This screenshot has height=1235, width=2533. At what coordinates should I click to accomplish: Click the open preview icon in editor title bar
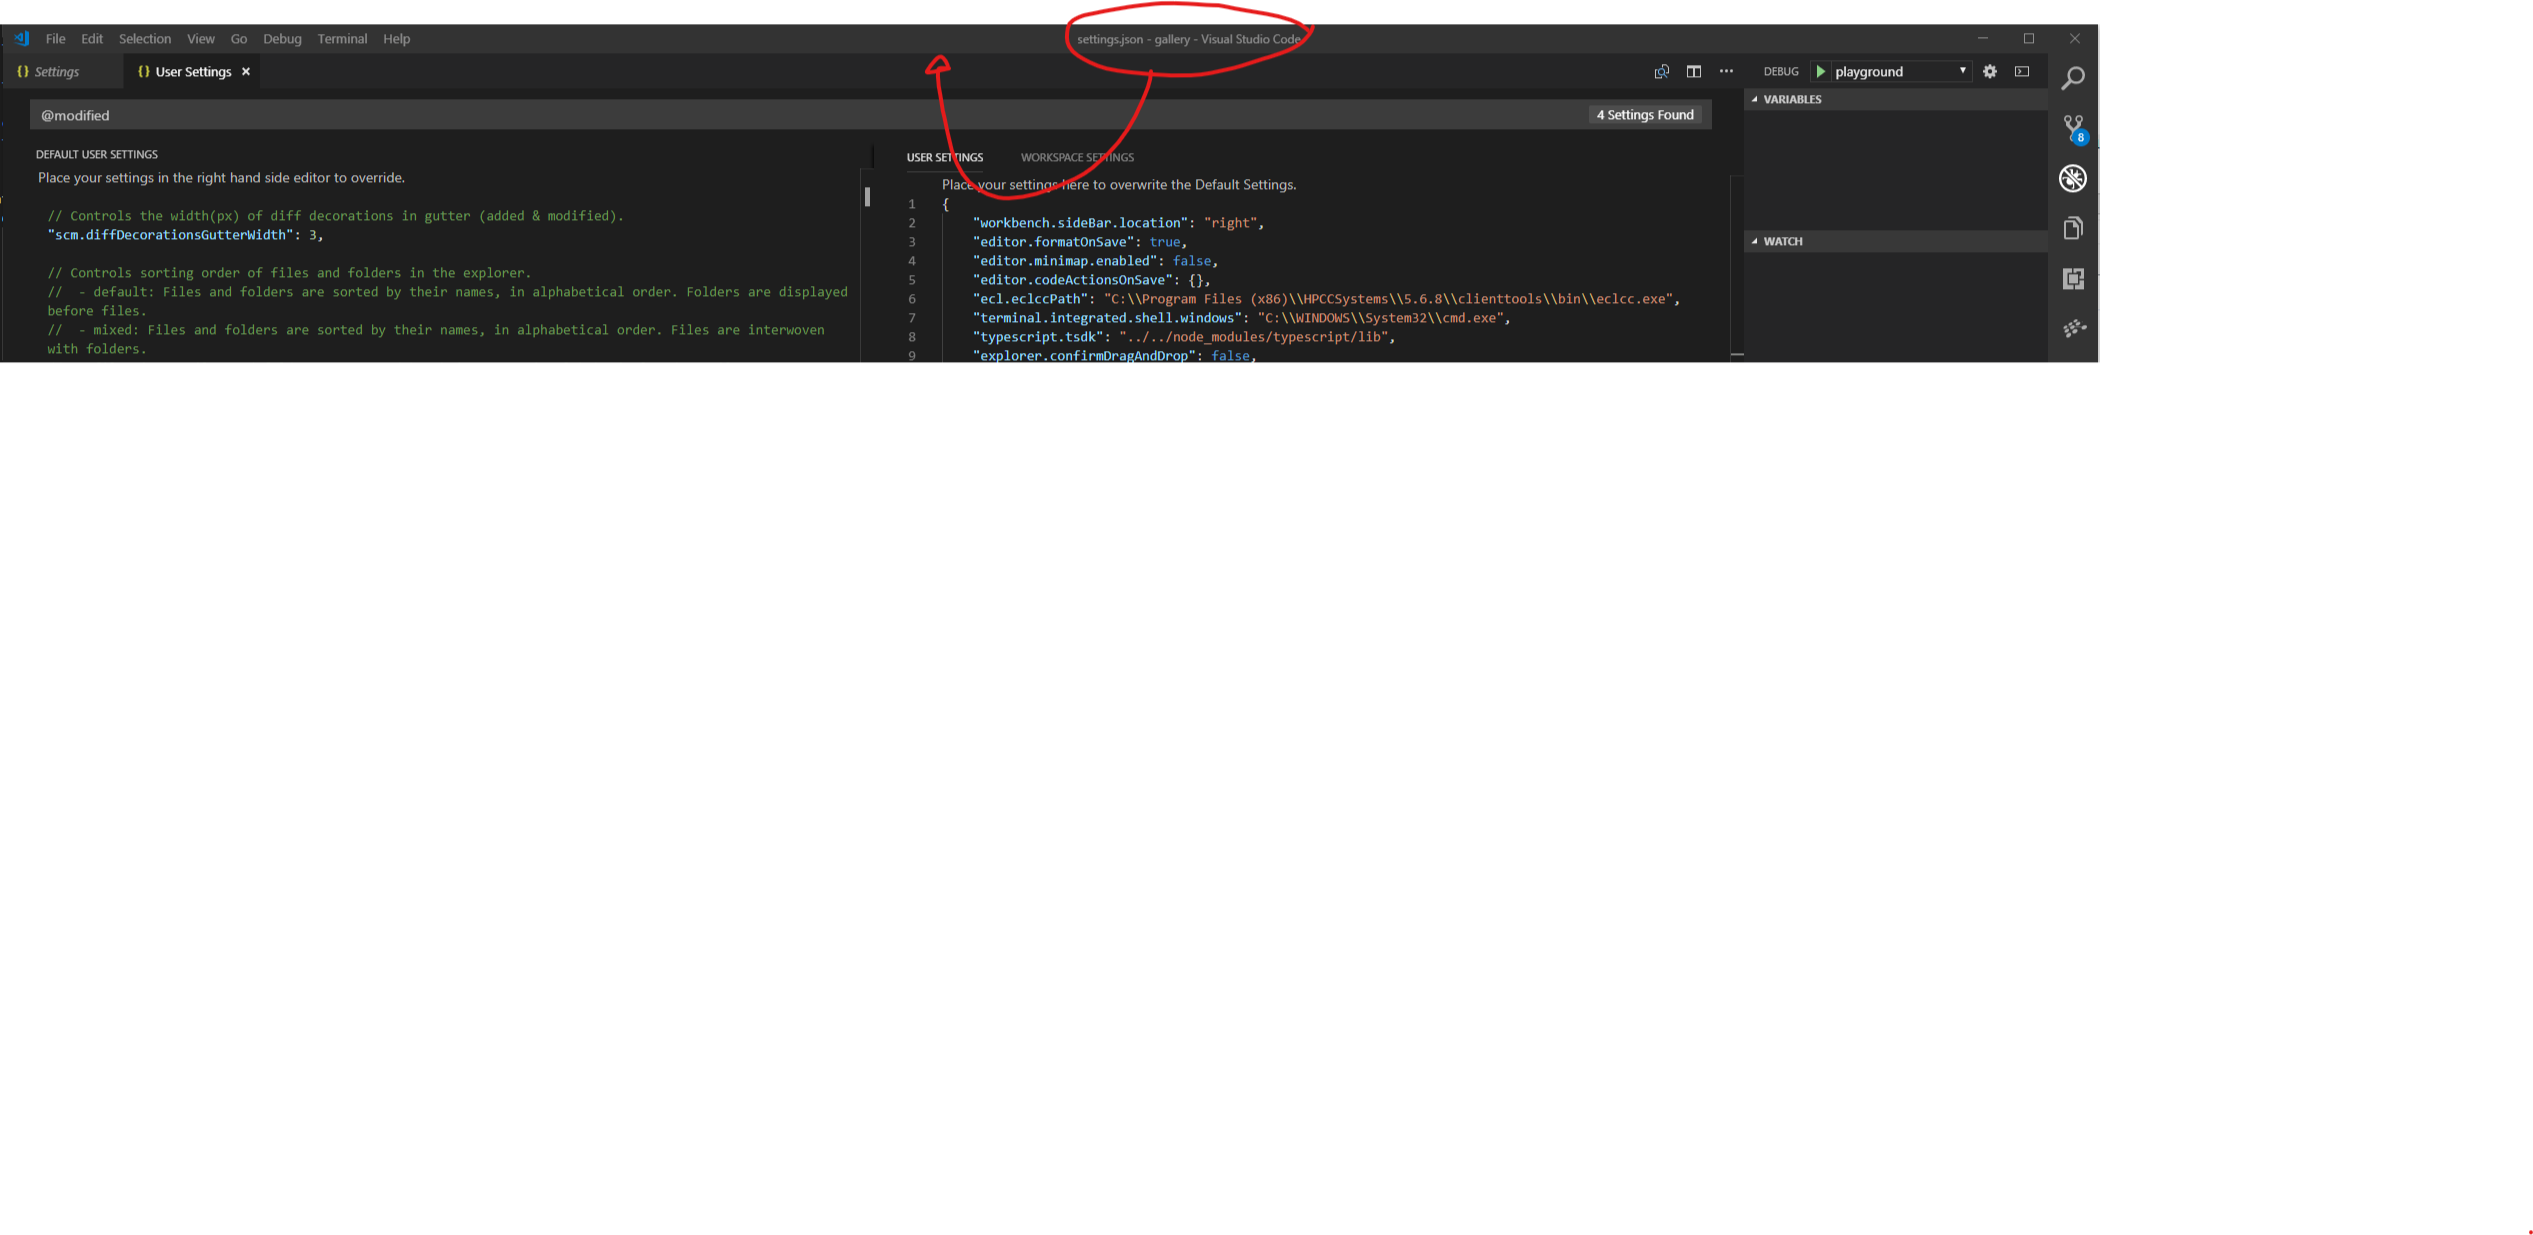click(x=1661, y=71)
